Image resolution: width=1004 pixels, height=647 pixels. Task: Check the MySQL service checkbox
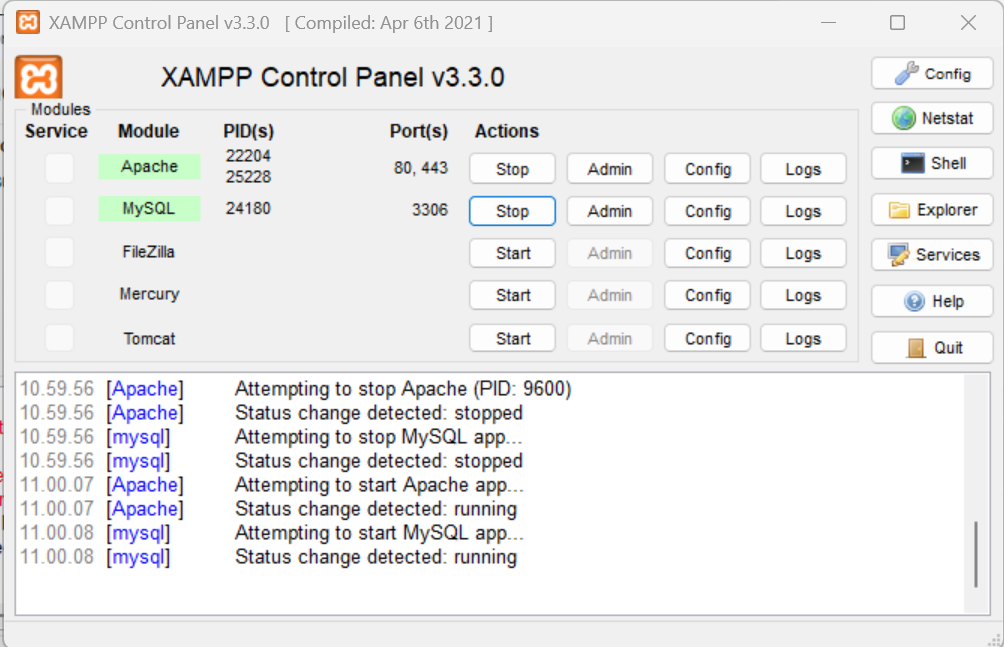(x=58, y=211)
